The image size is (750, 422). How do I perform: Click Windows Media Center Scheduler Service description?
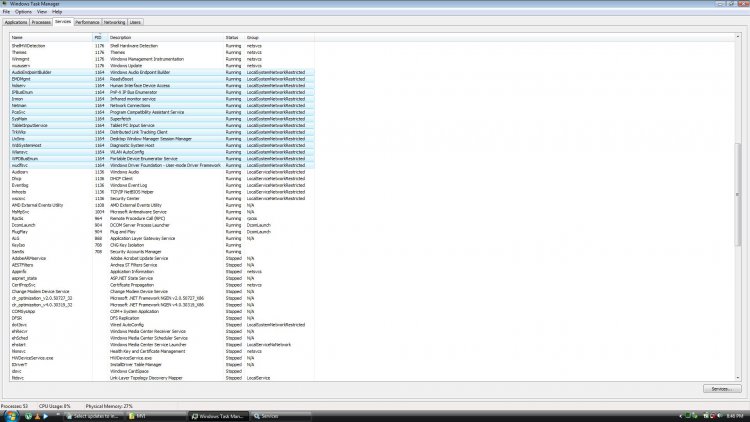149,338
